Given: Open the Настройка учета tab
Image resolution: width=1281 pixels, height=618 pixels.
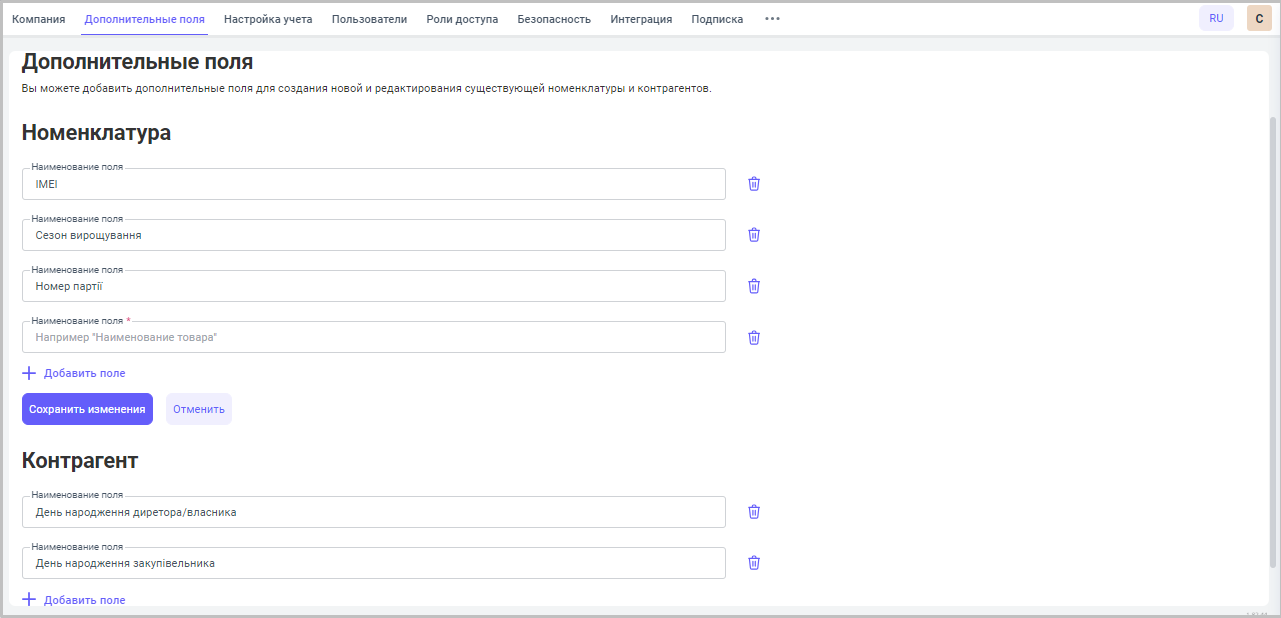Looking at the screenshot, I should click(268, 19).
